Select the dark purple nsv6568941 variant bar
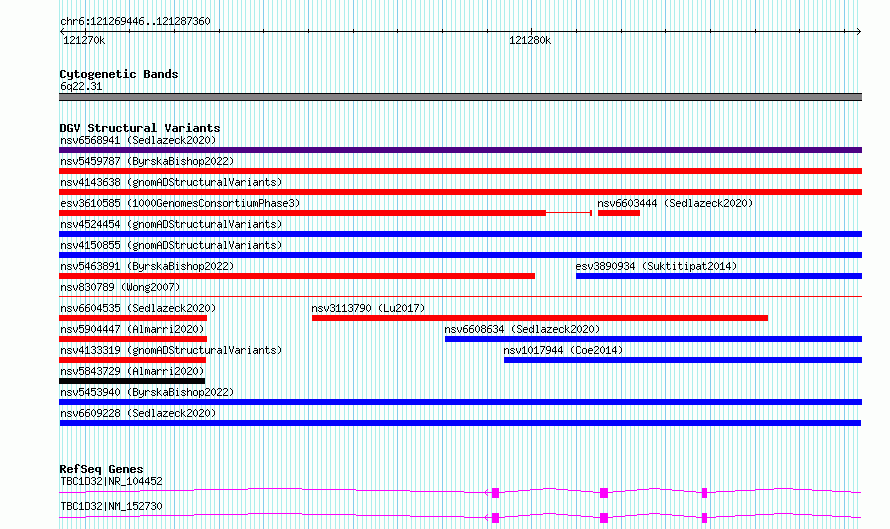 460,150
